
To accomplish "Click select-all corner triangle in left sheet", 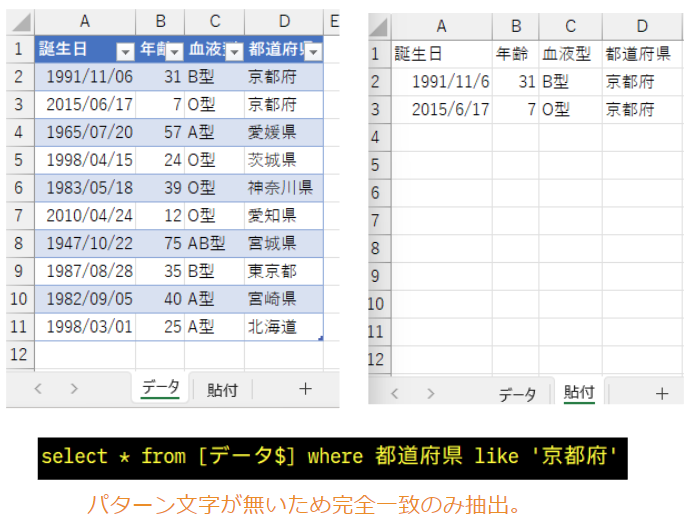I will 21,22.
